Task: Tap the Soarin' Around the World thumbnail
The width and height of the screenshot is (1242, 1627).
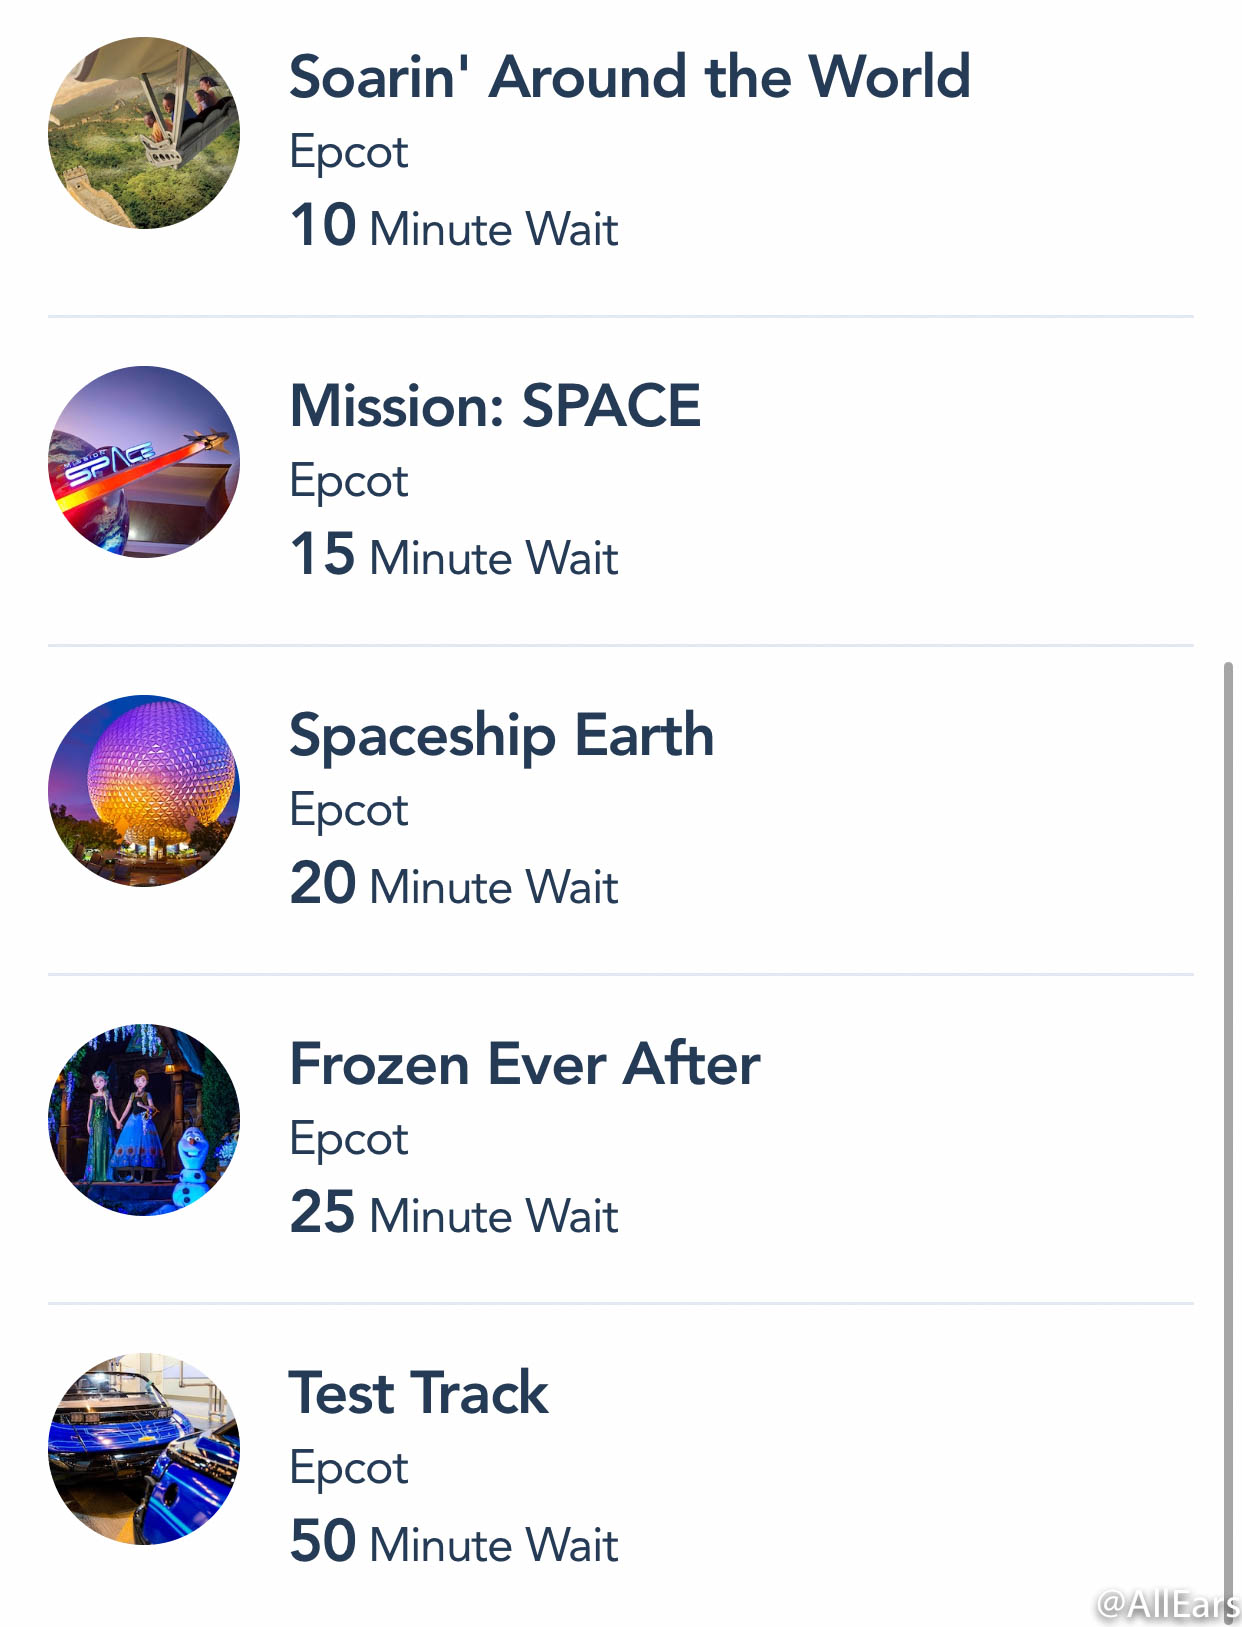Action: (x=144, y=133)
